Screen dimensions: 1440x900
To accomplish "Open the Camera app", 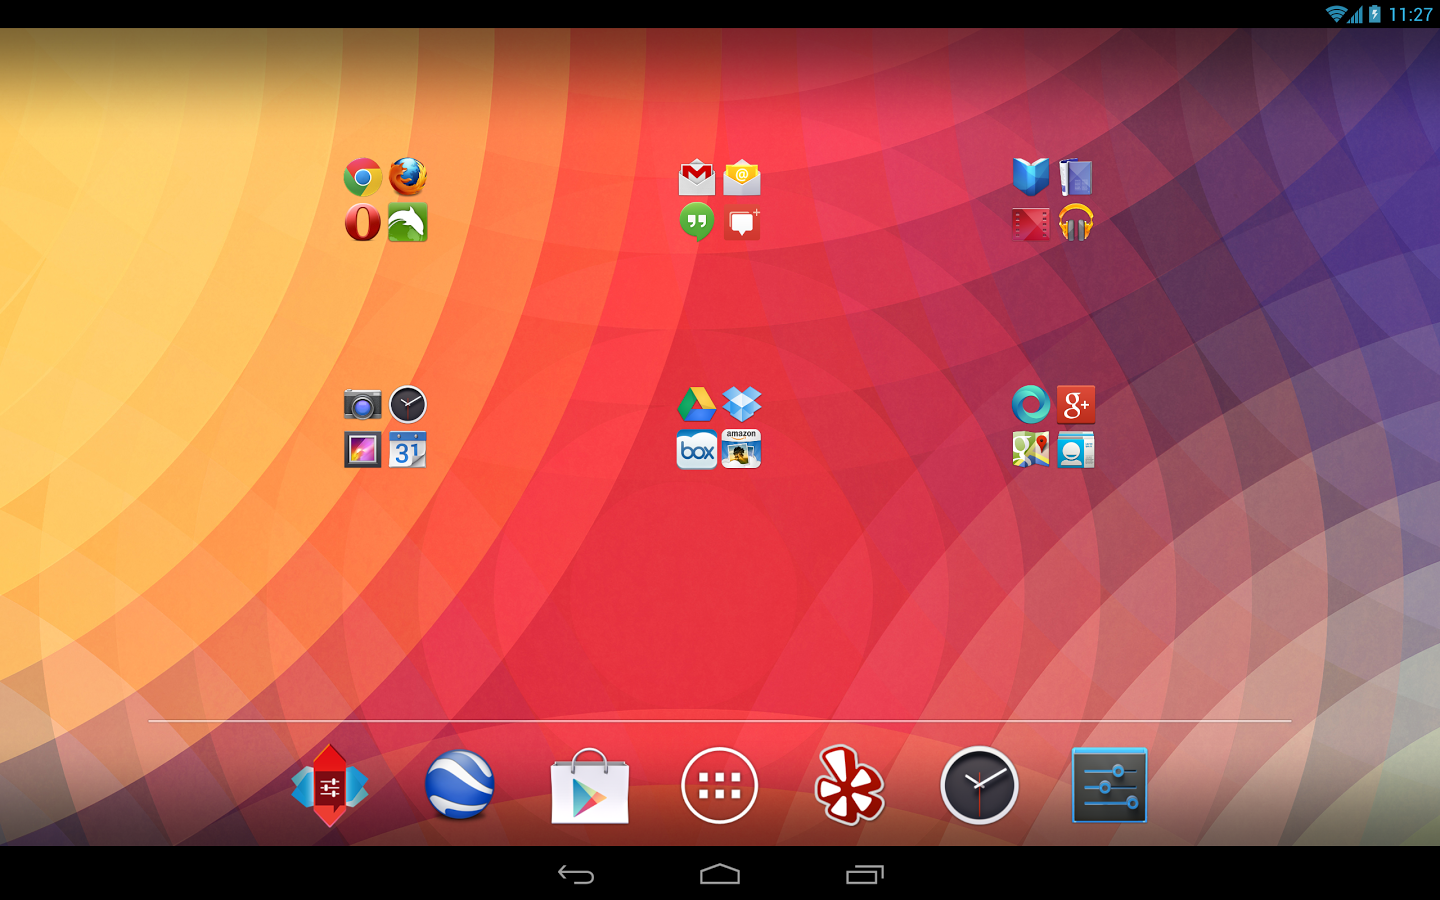I will [362, 404].
